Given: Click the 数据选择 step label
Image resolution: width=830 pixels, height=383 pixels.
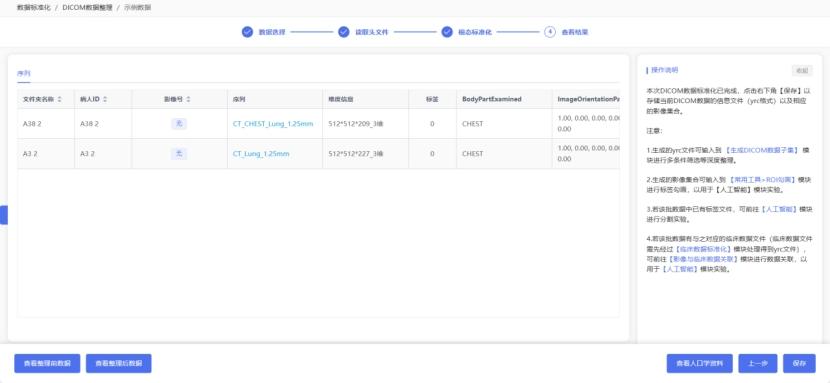Looking at the screenshot, I should 272,32.
